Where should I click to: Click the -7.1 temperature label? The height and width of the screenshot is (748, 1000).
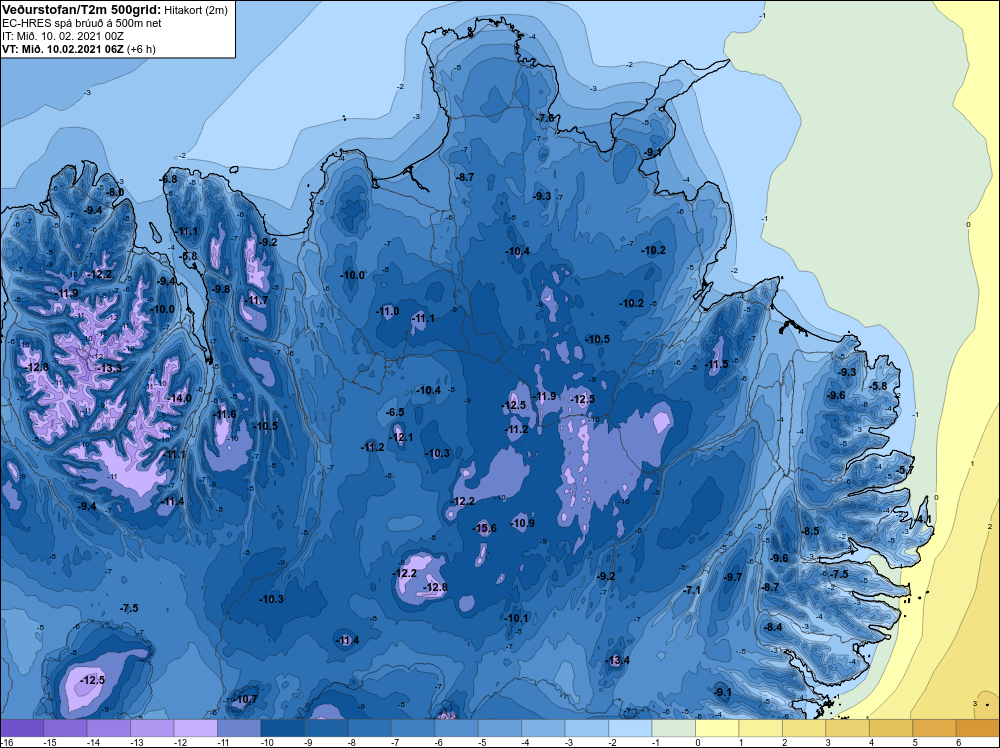(x=691, y=590)
